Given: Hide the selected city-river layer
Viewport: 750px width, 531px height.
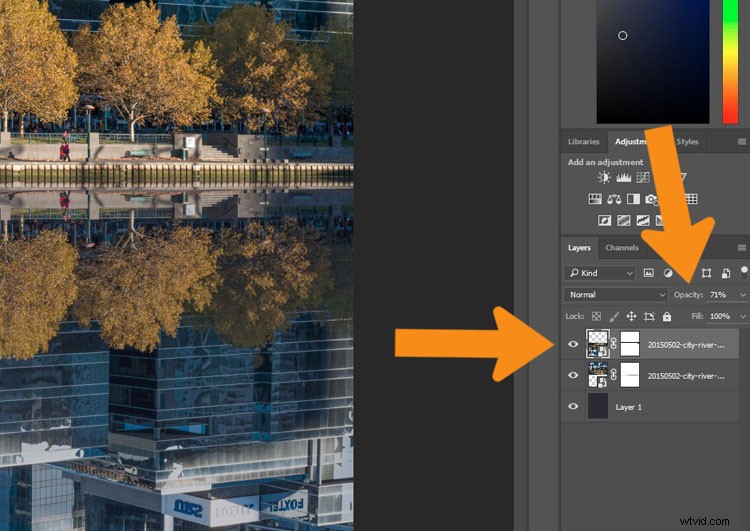Looking at the screenshot, I should 573,344.
